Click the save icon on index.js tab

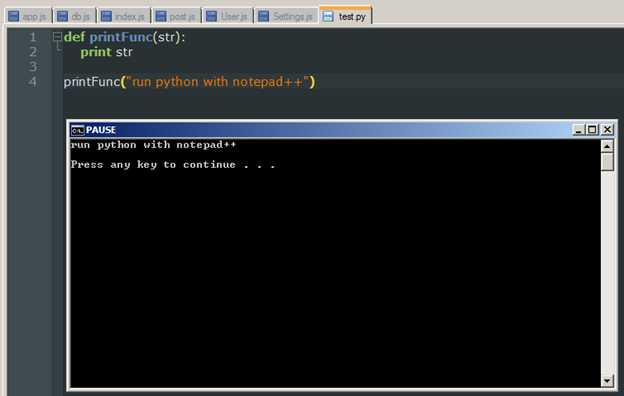pyautogui.click(x=106, y=16)
